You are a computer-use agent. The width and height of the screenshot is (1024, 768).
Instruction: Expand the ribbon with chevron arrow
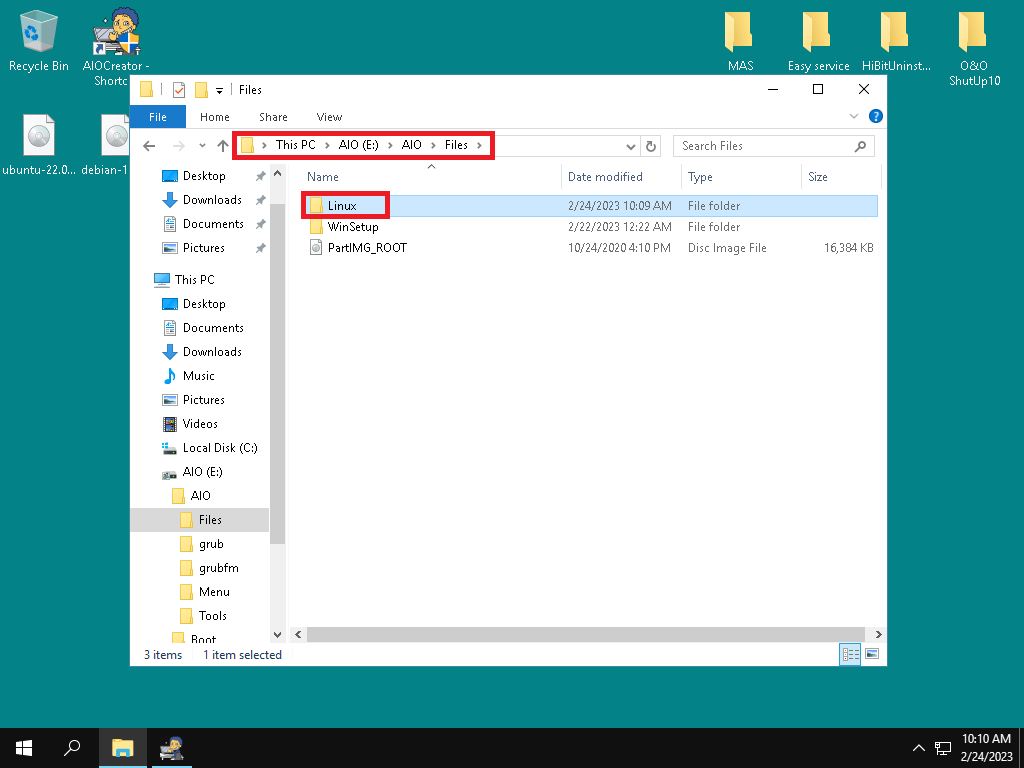click(x=854, y=117)
